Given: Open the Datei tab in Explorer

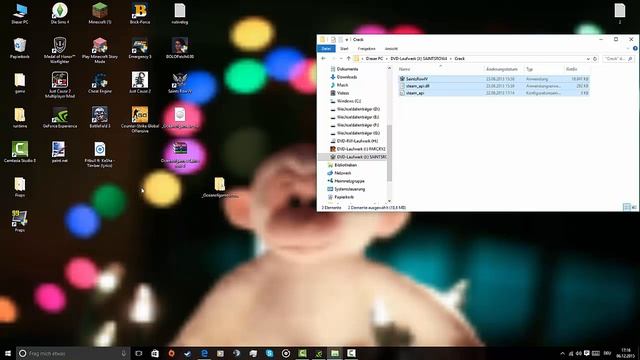Looking at the screenshot, I should point(326,49).
